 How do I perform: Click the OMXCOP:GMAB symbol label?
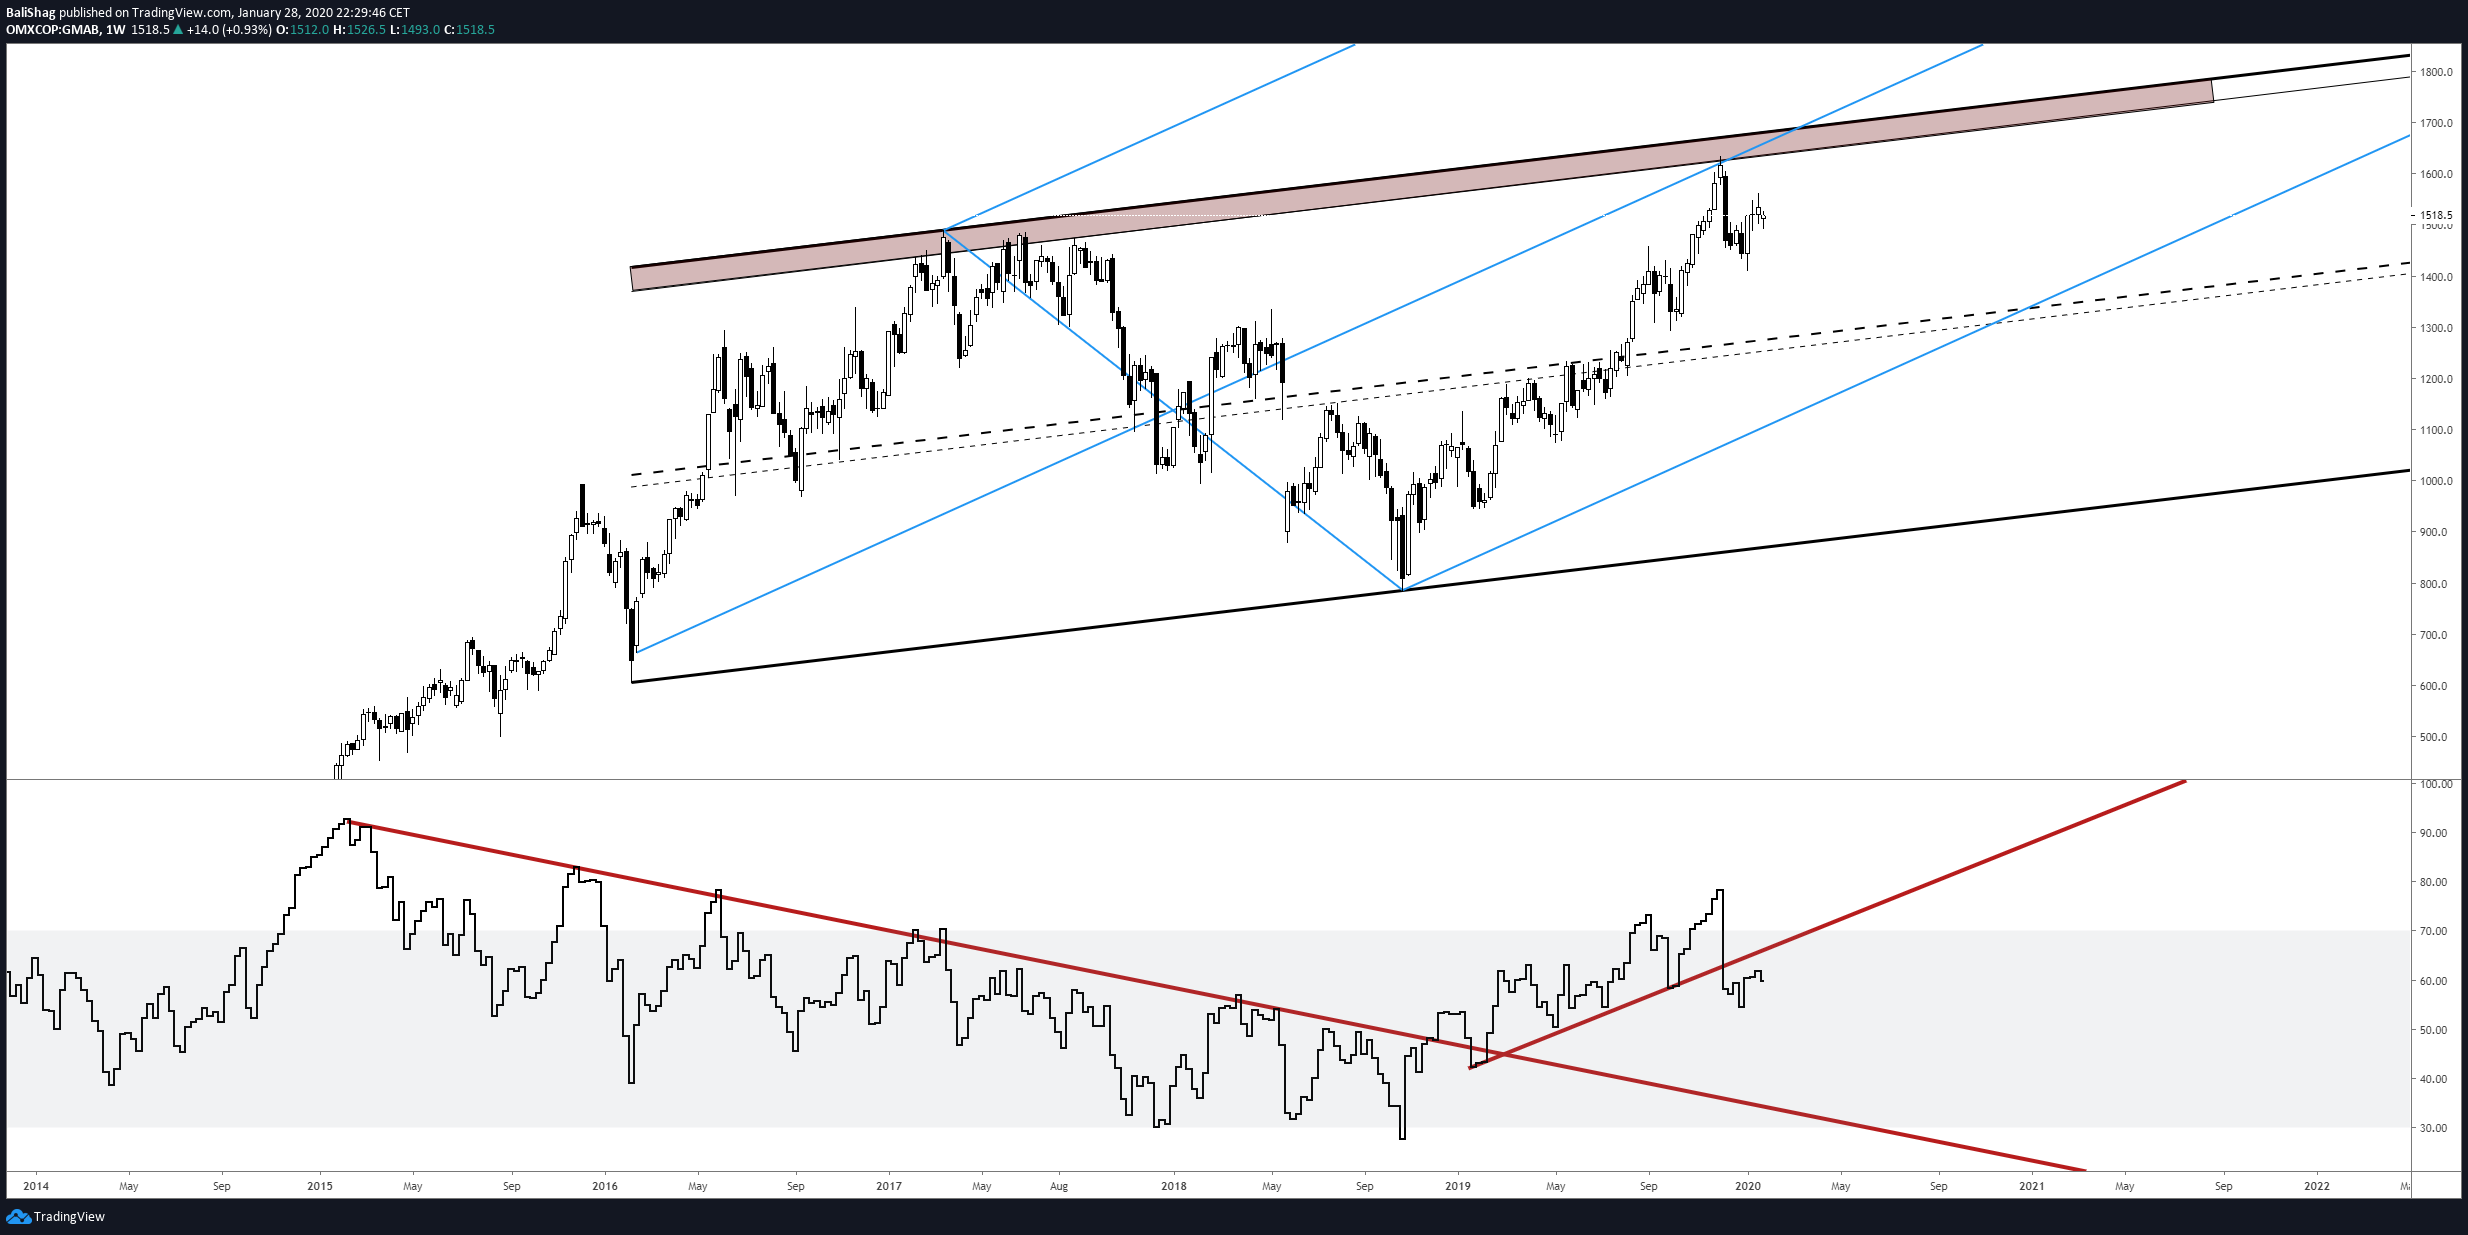coord(52,30)
